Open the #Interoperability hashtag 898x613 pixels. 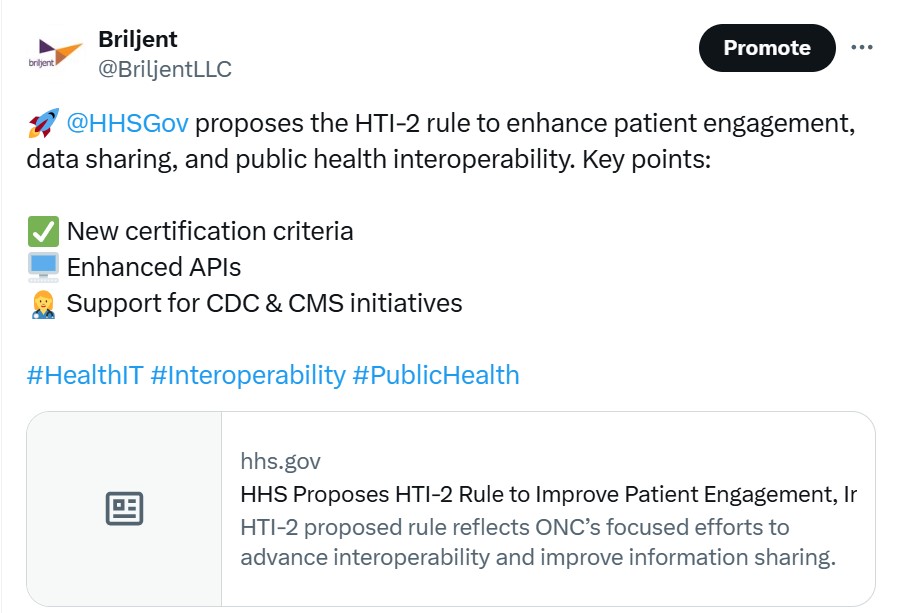click(248, 375)
